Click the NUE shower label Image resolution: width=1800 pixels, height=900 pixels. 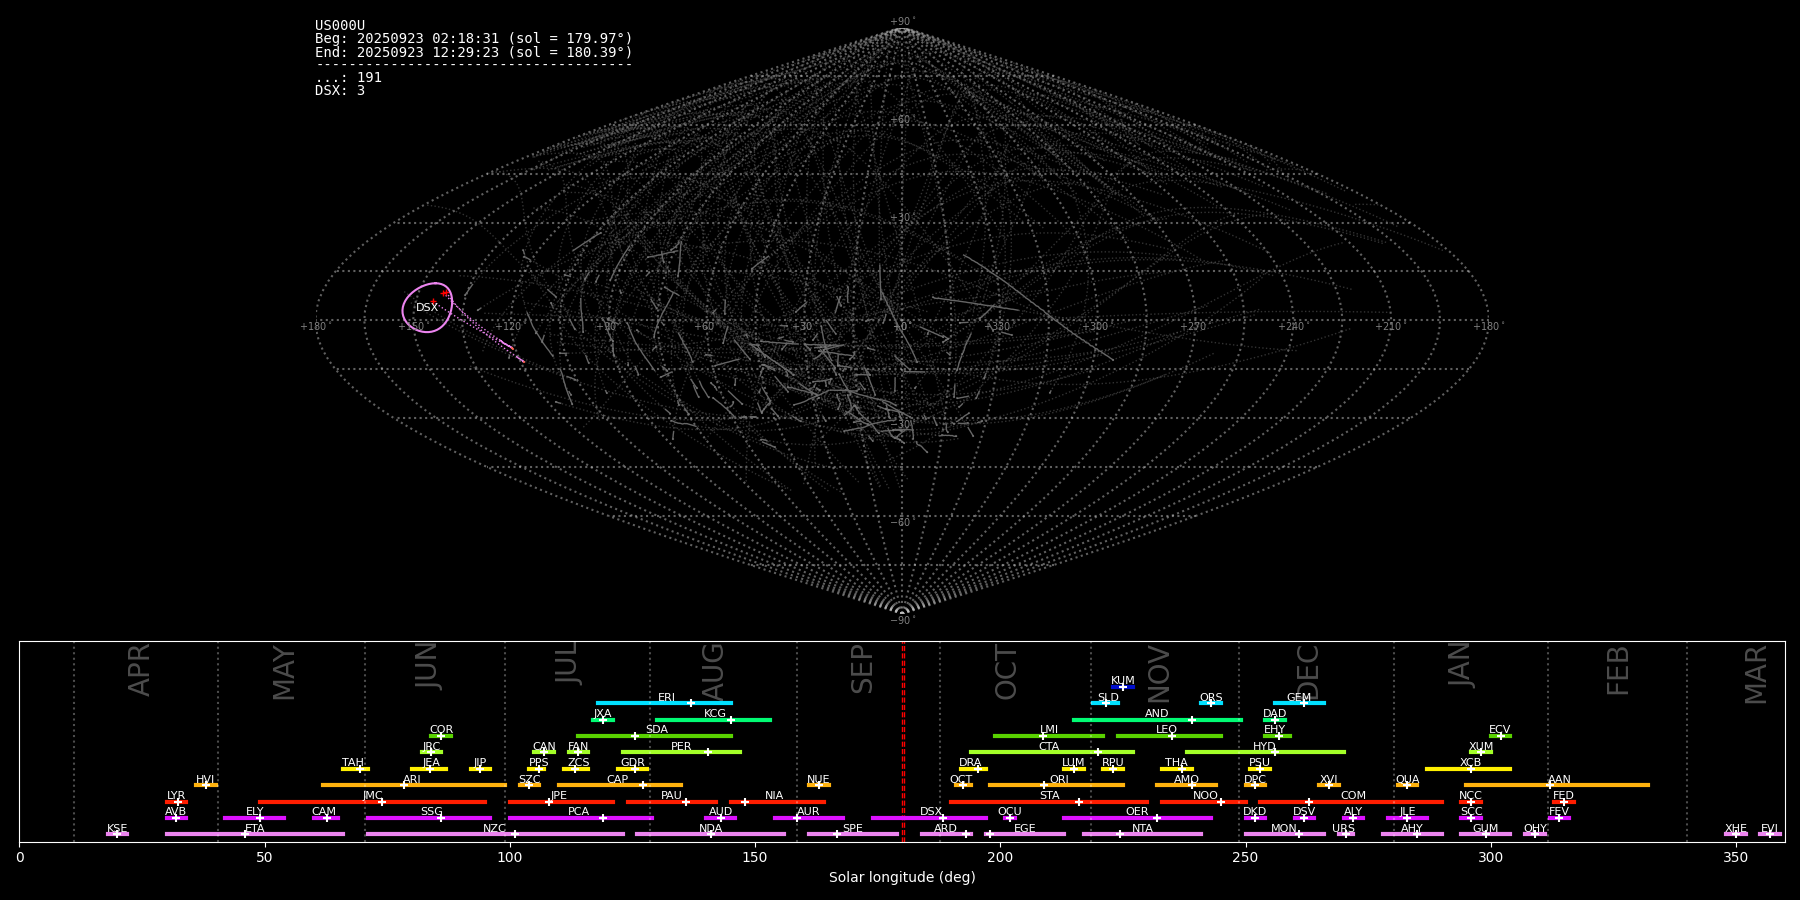tap(818, 780)
